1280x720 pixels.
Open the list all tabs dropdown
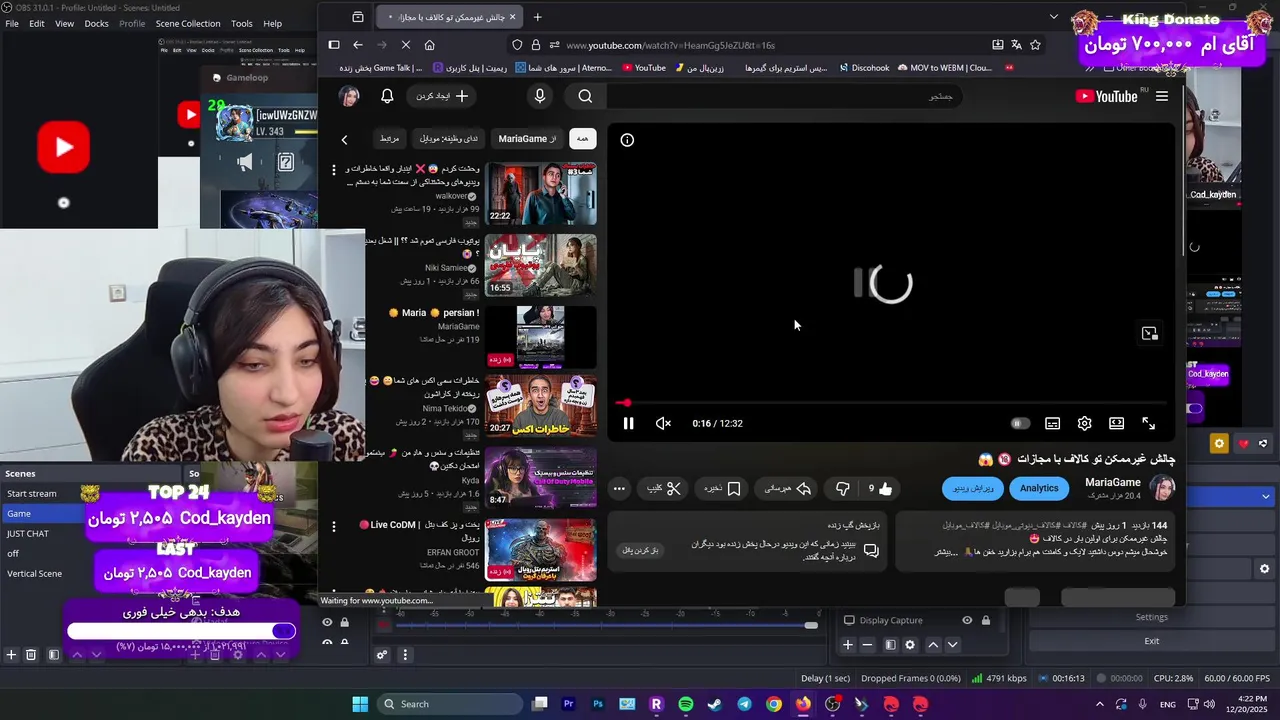[1053, 17]
